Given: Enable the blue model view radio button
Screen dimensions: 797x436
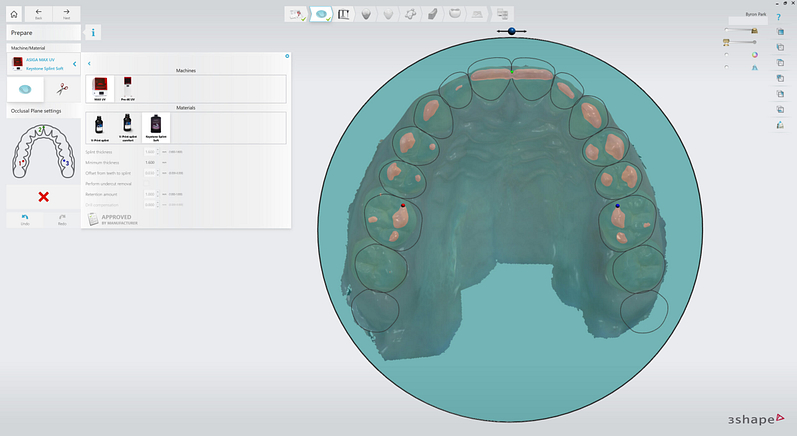Looking at the screenshot, I should 727,67.
